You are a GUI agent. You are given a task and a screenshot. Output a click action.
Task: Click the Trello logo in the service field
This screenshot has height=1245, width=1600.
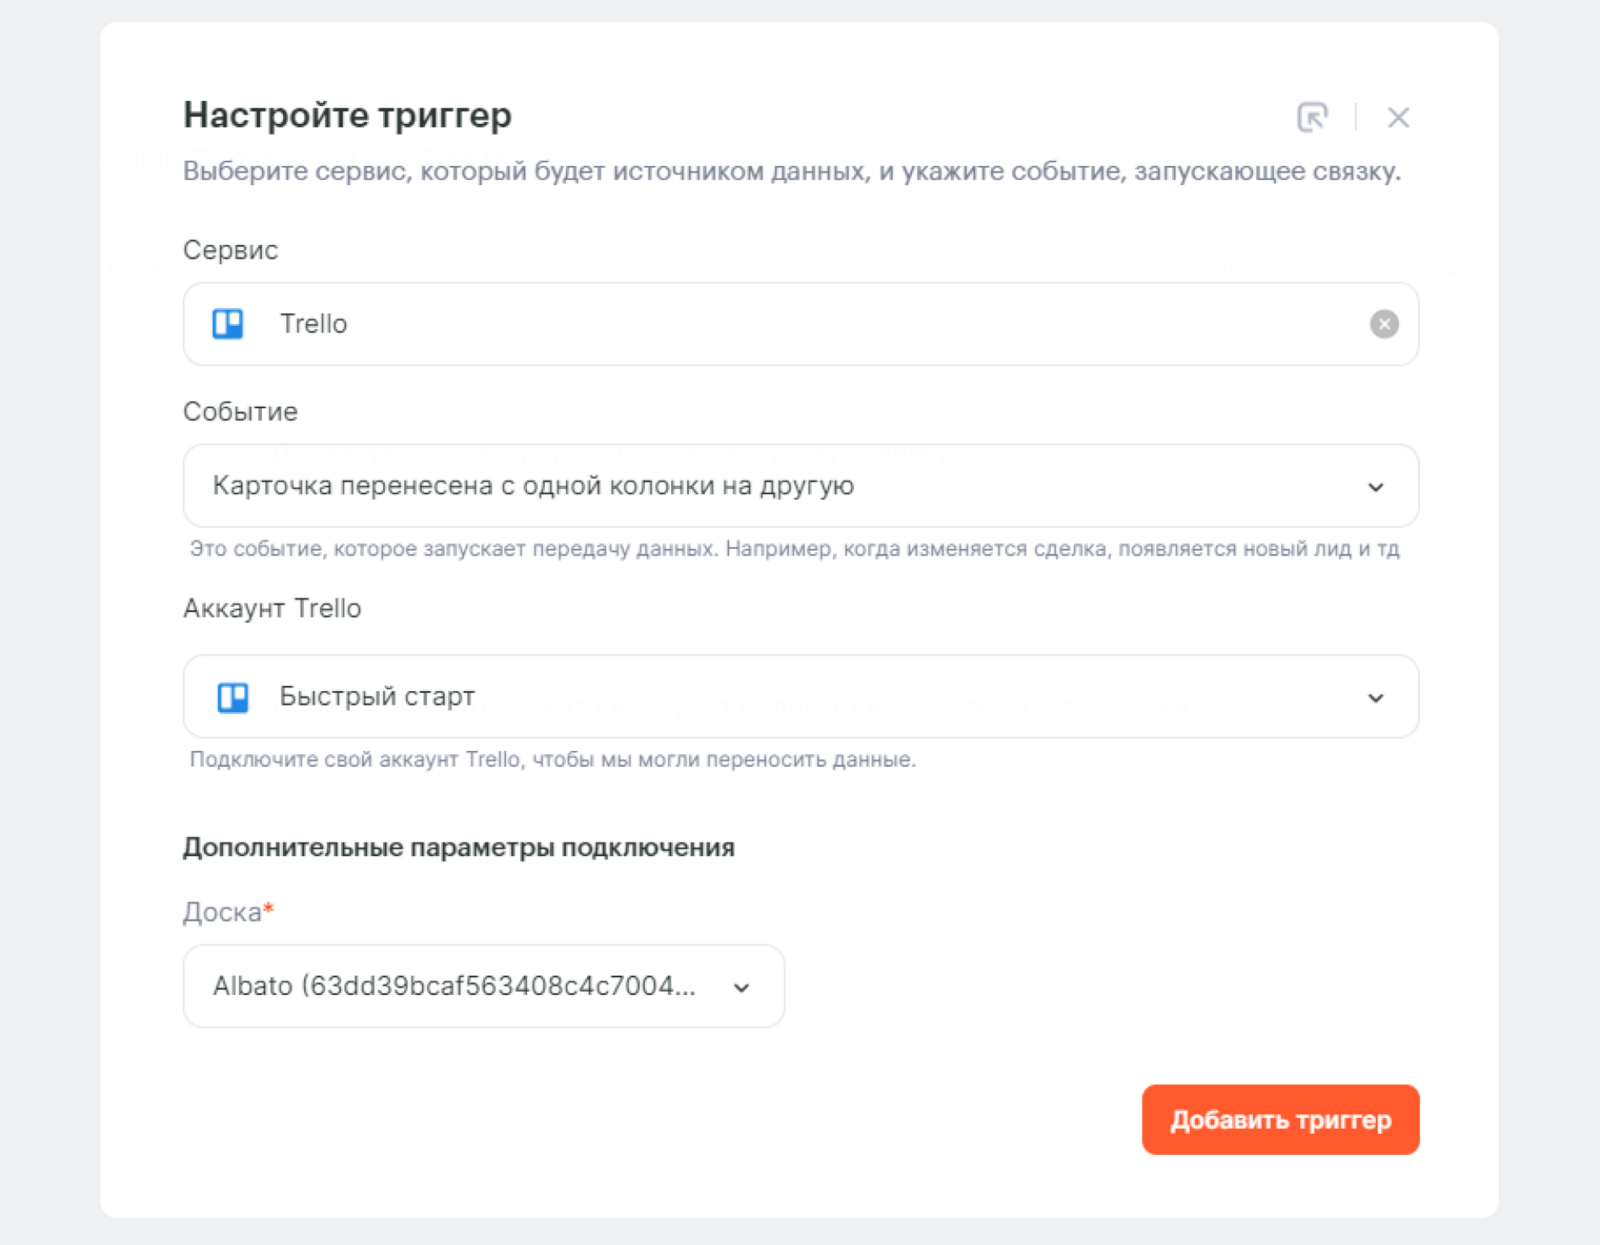(228, 324)
